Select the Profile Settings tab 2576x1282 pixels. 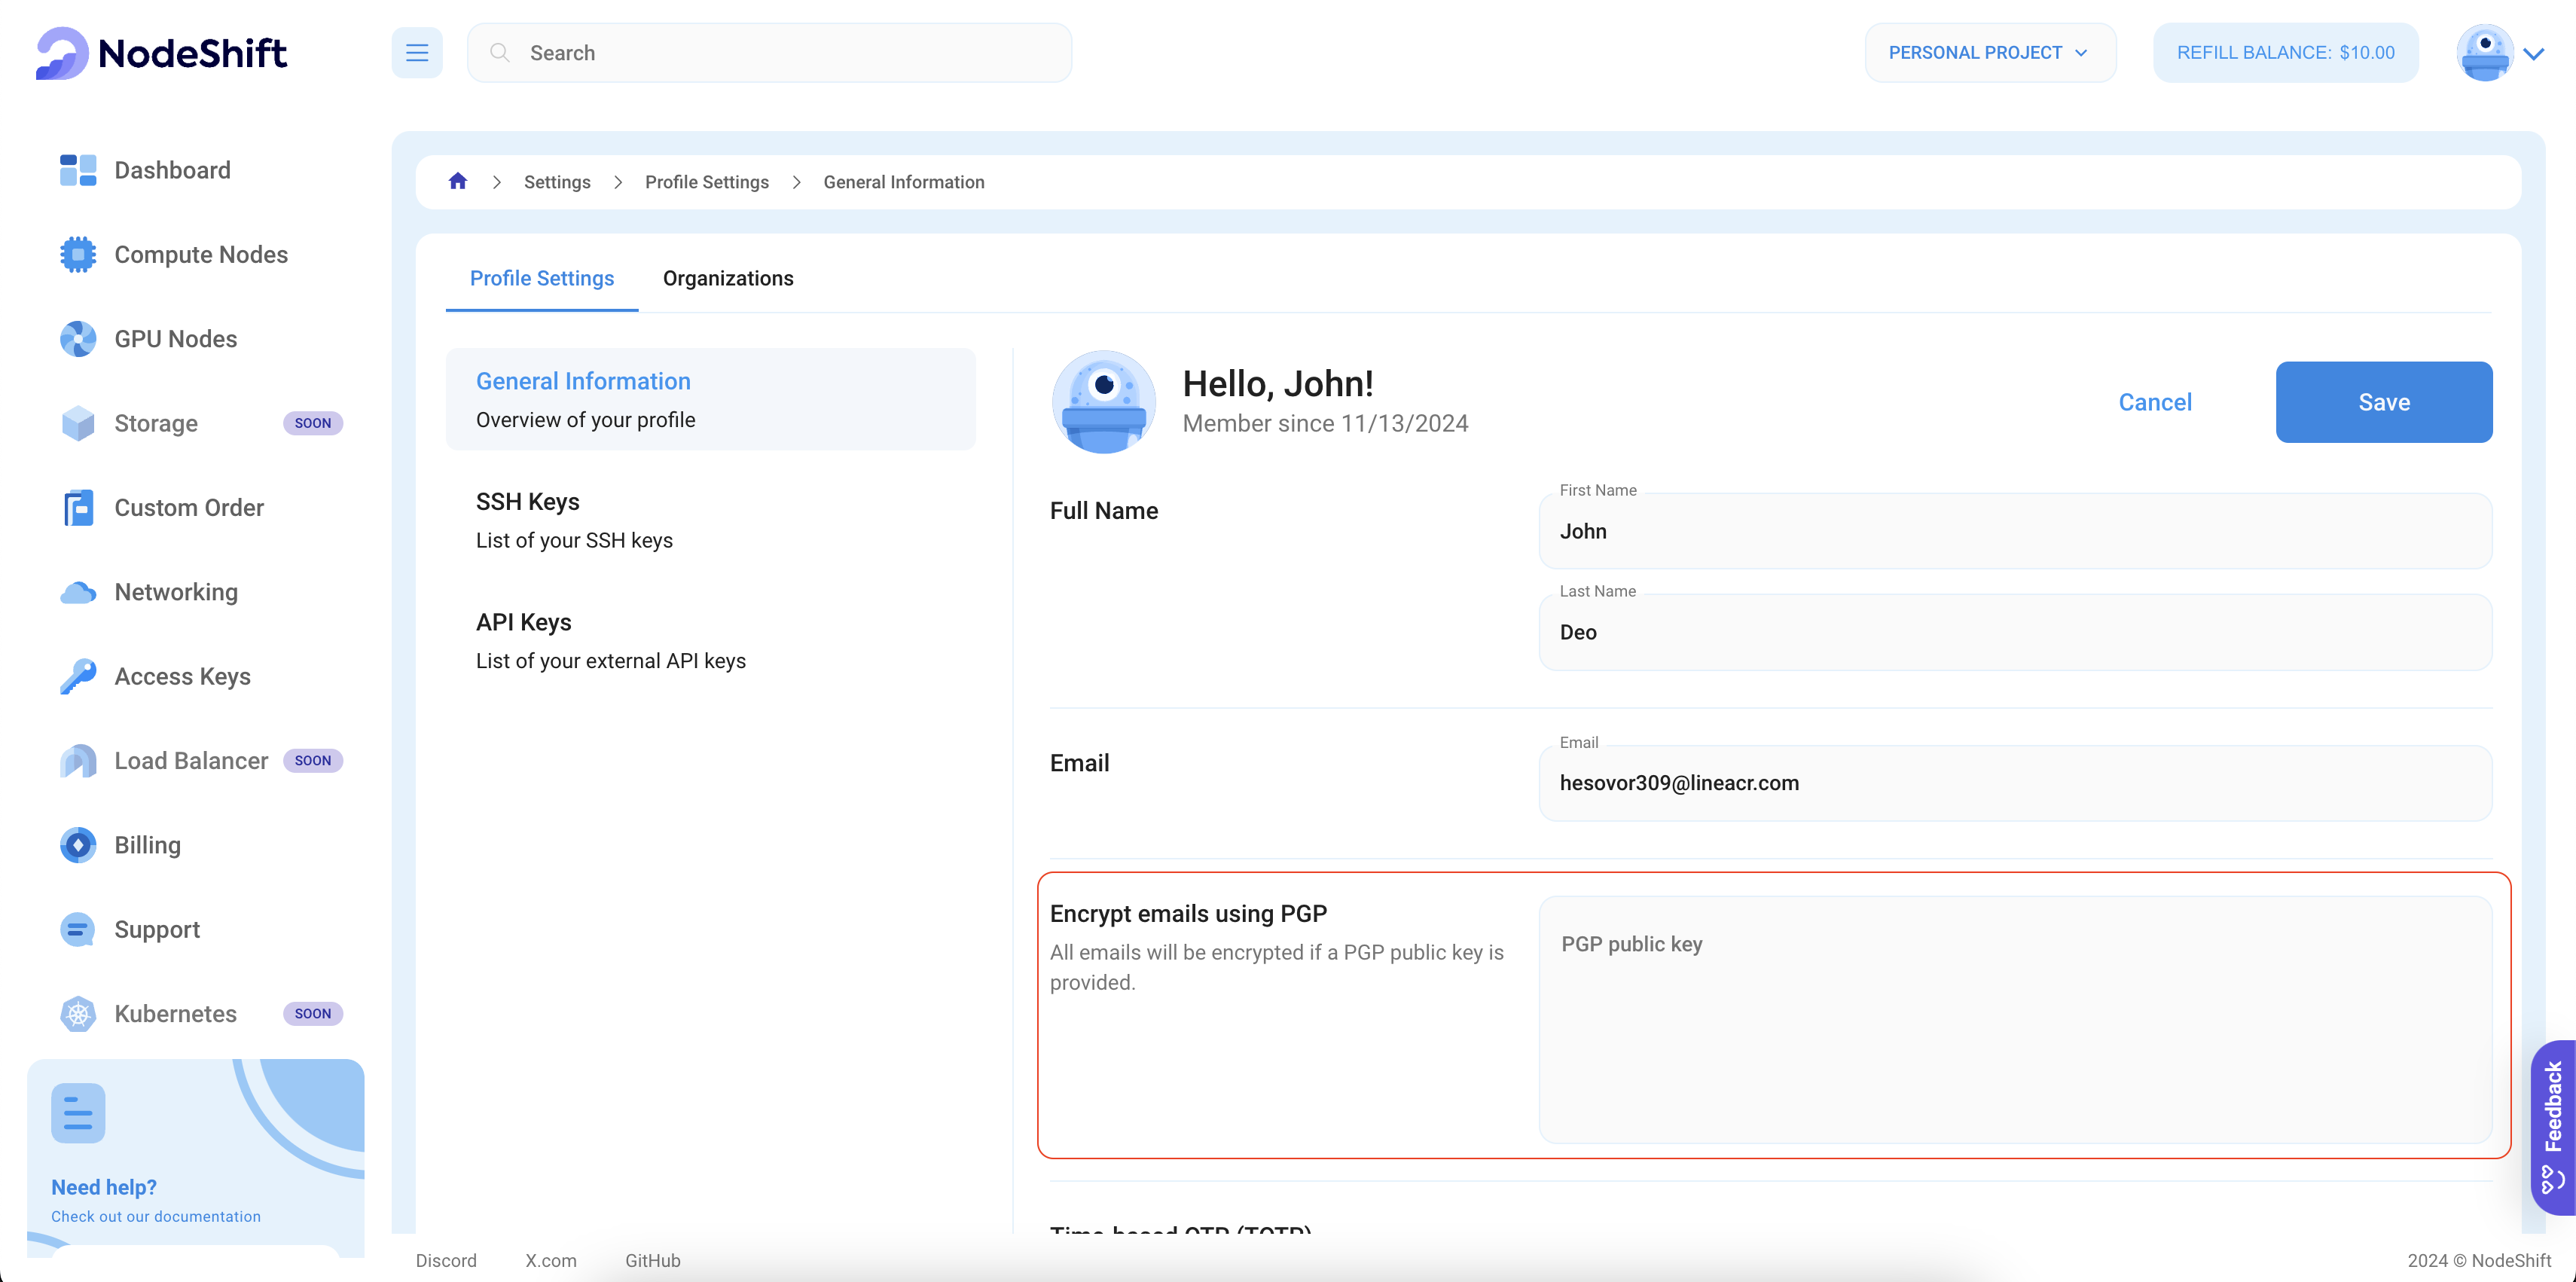click(x=542, y=278)
